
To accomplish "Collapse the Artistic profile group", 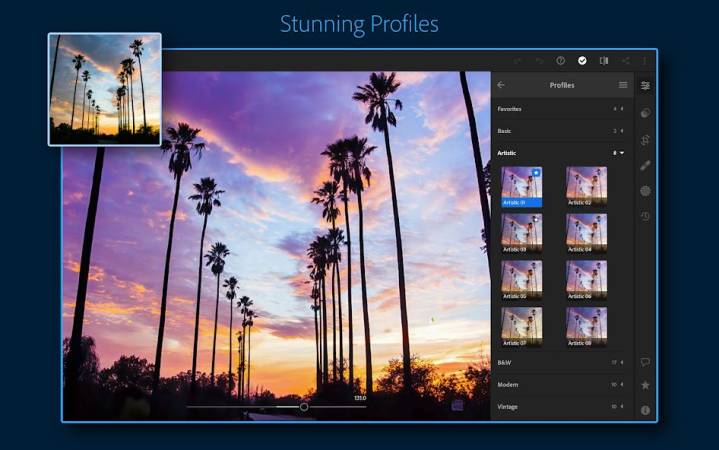I will click(622, 153).
